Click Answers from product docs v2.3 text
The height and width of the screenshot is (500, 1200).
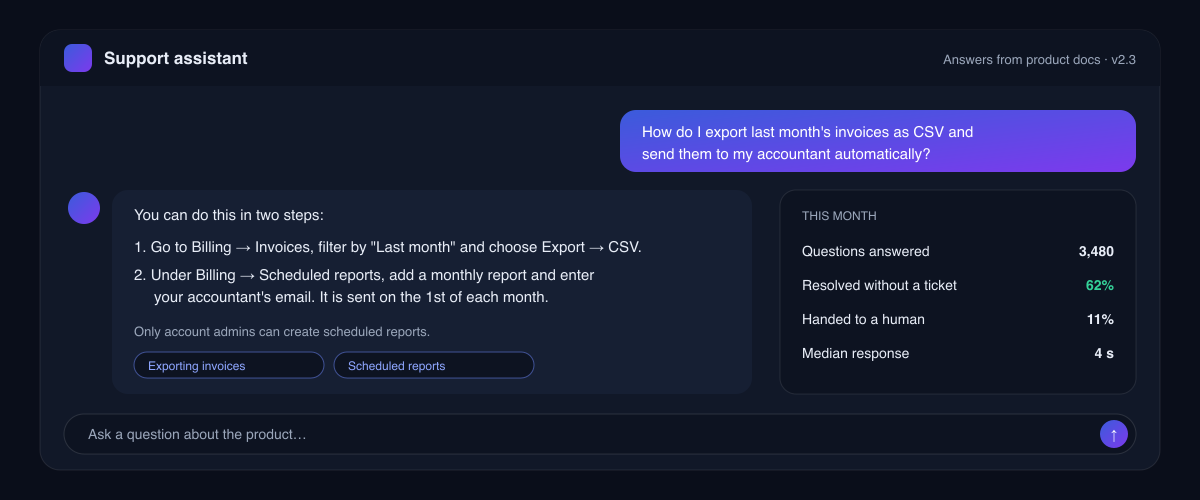point(1039,59)
